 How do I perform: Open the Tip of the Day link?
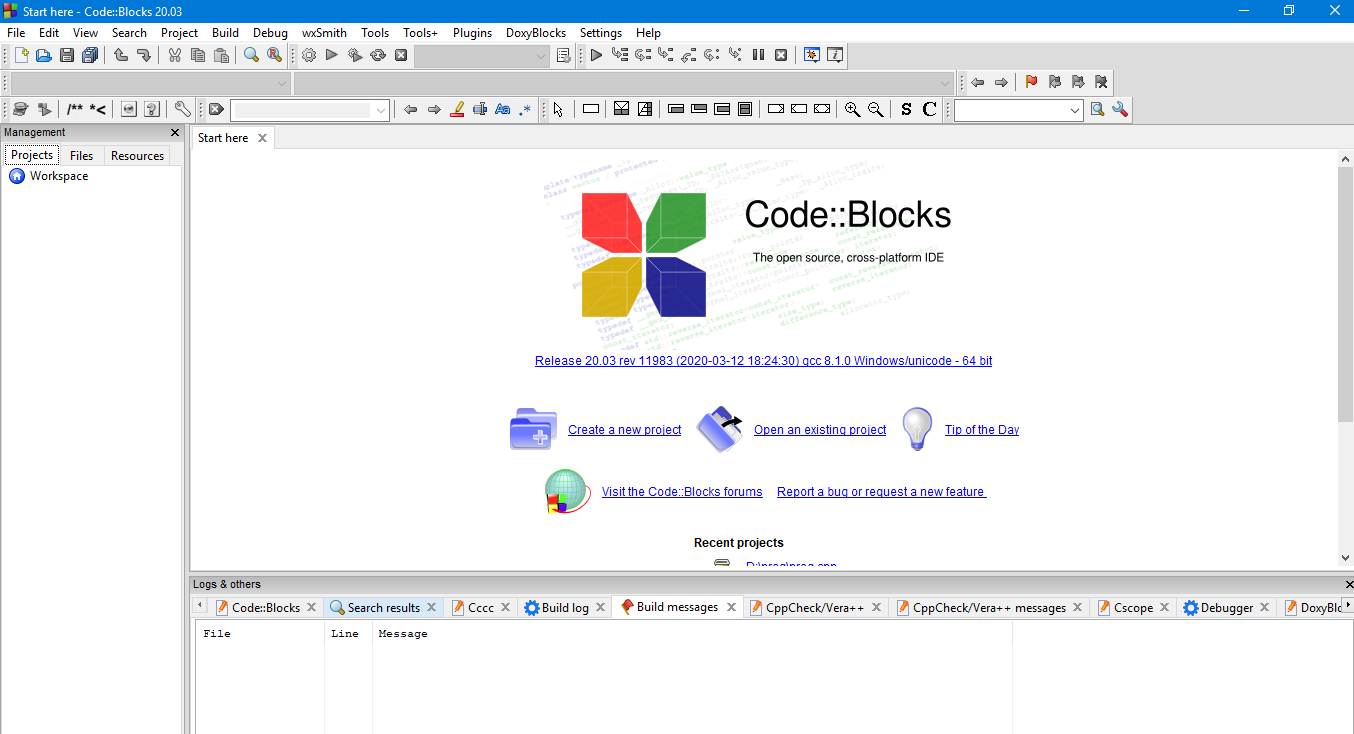[982, 430]
